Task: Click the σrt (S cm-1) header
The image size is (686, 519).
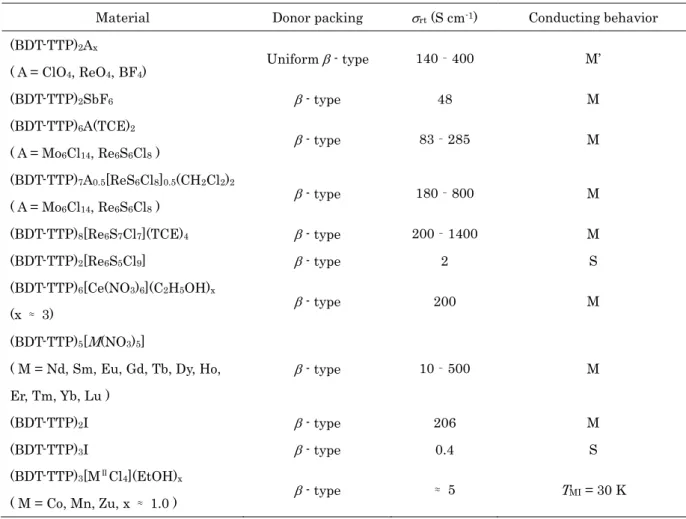Action: coord(444,18)
